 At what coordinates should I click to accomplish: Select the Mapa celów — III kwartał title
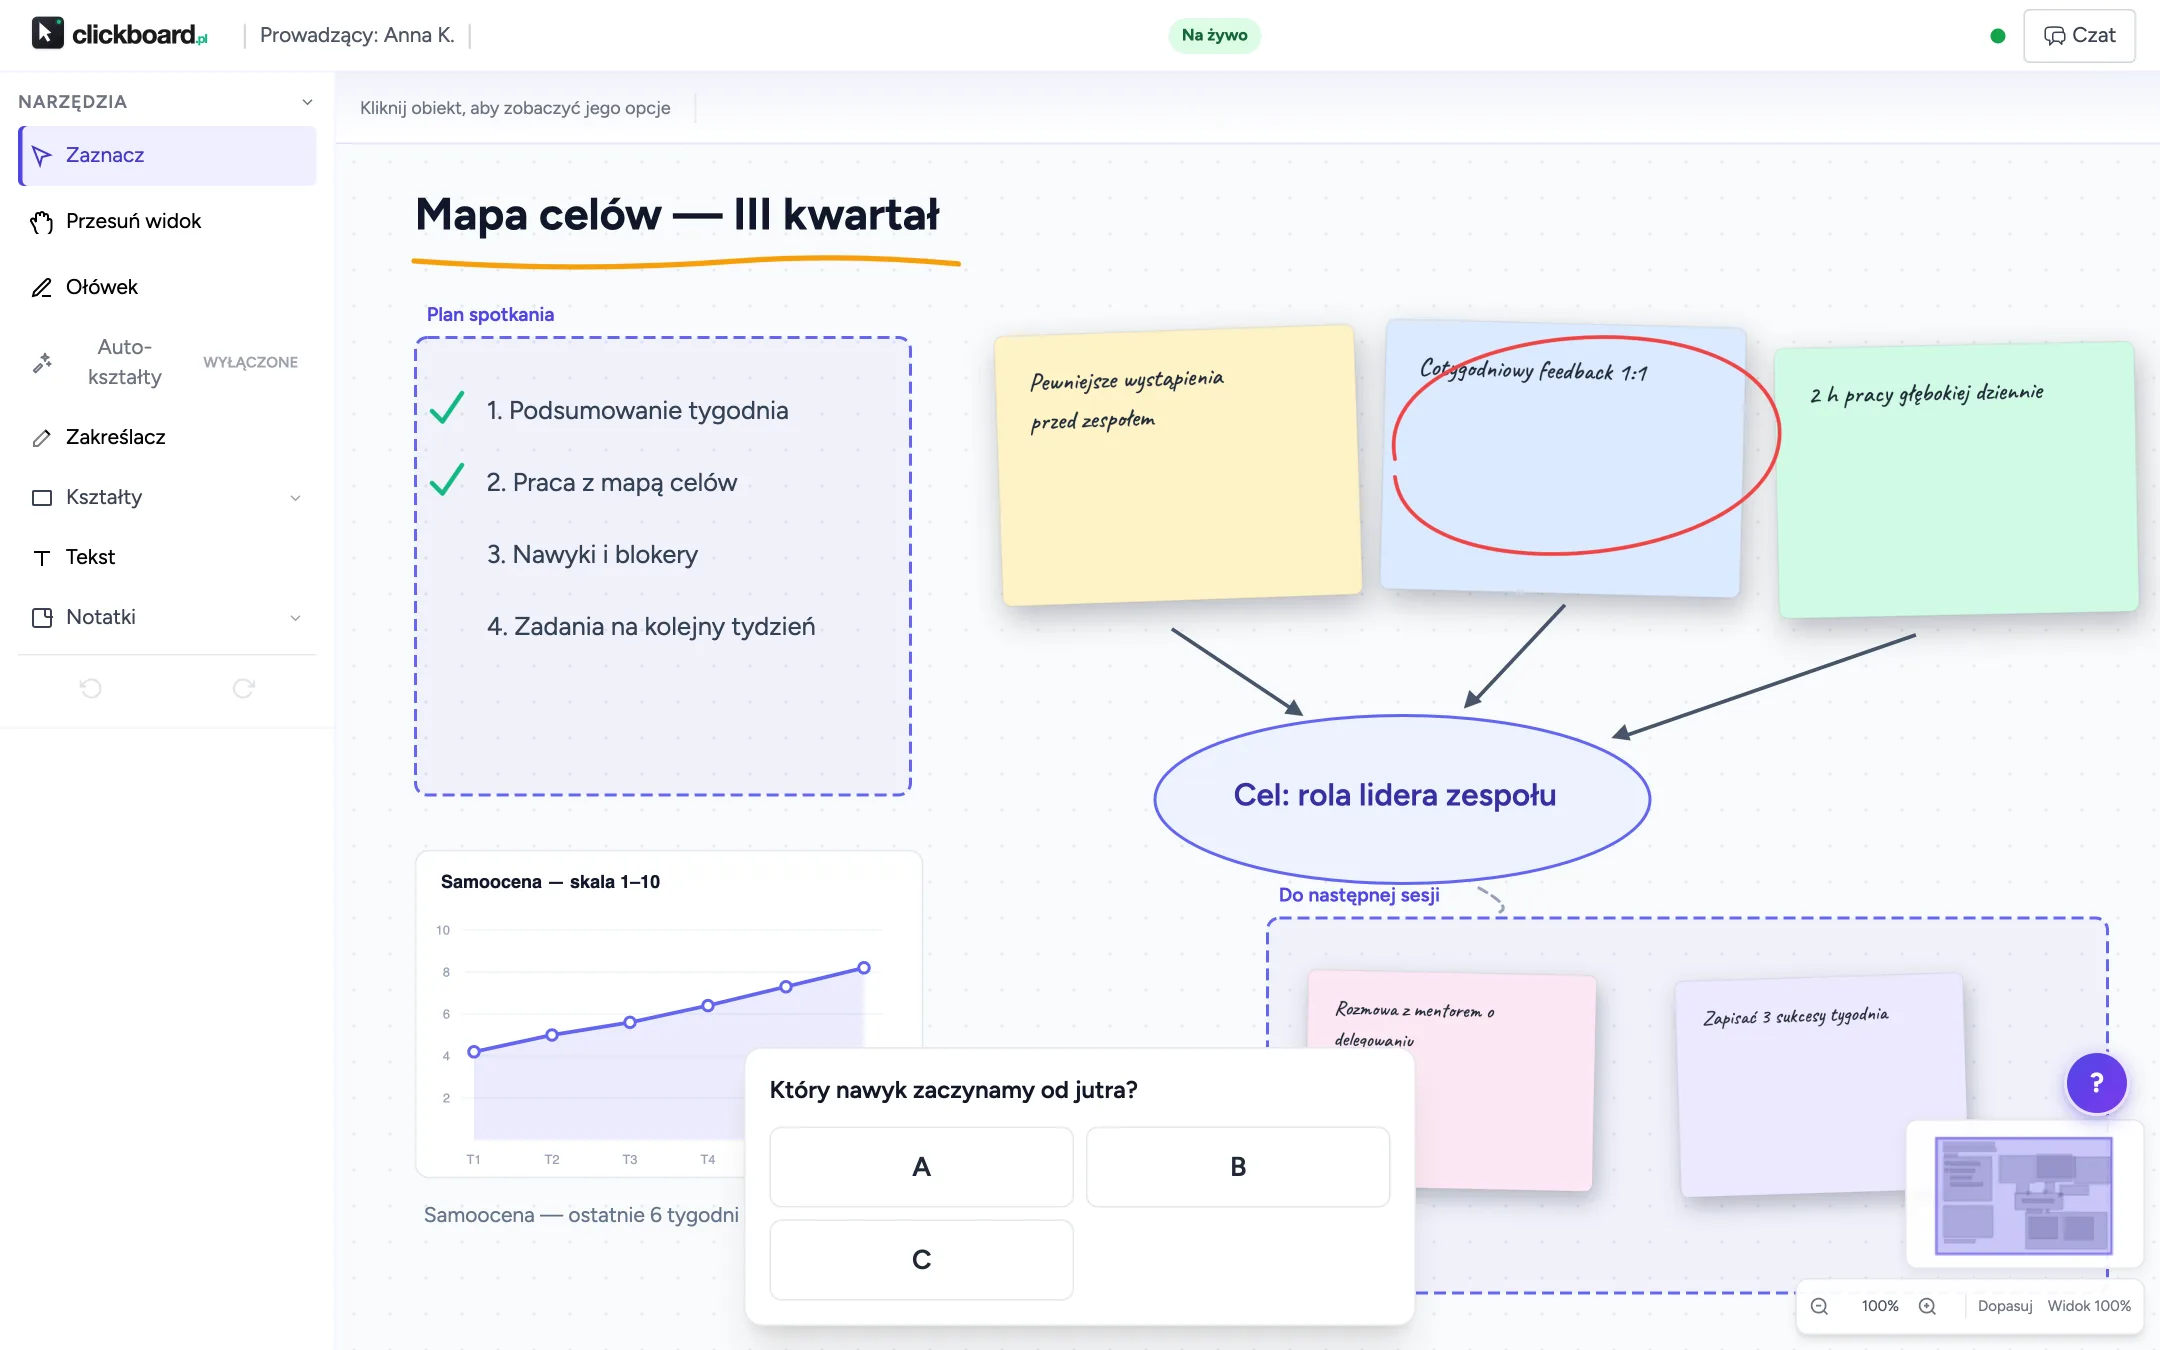point(678,214)
